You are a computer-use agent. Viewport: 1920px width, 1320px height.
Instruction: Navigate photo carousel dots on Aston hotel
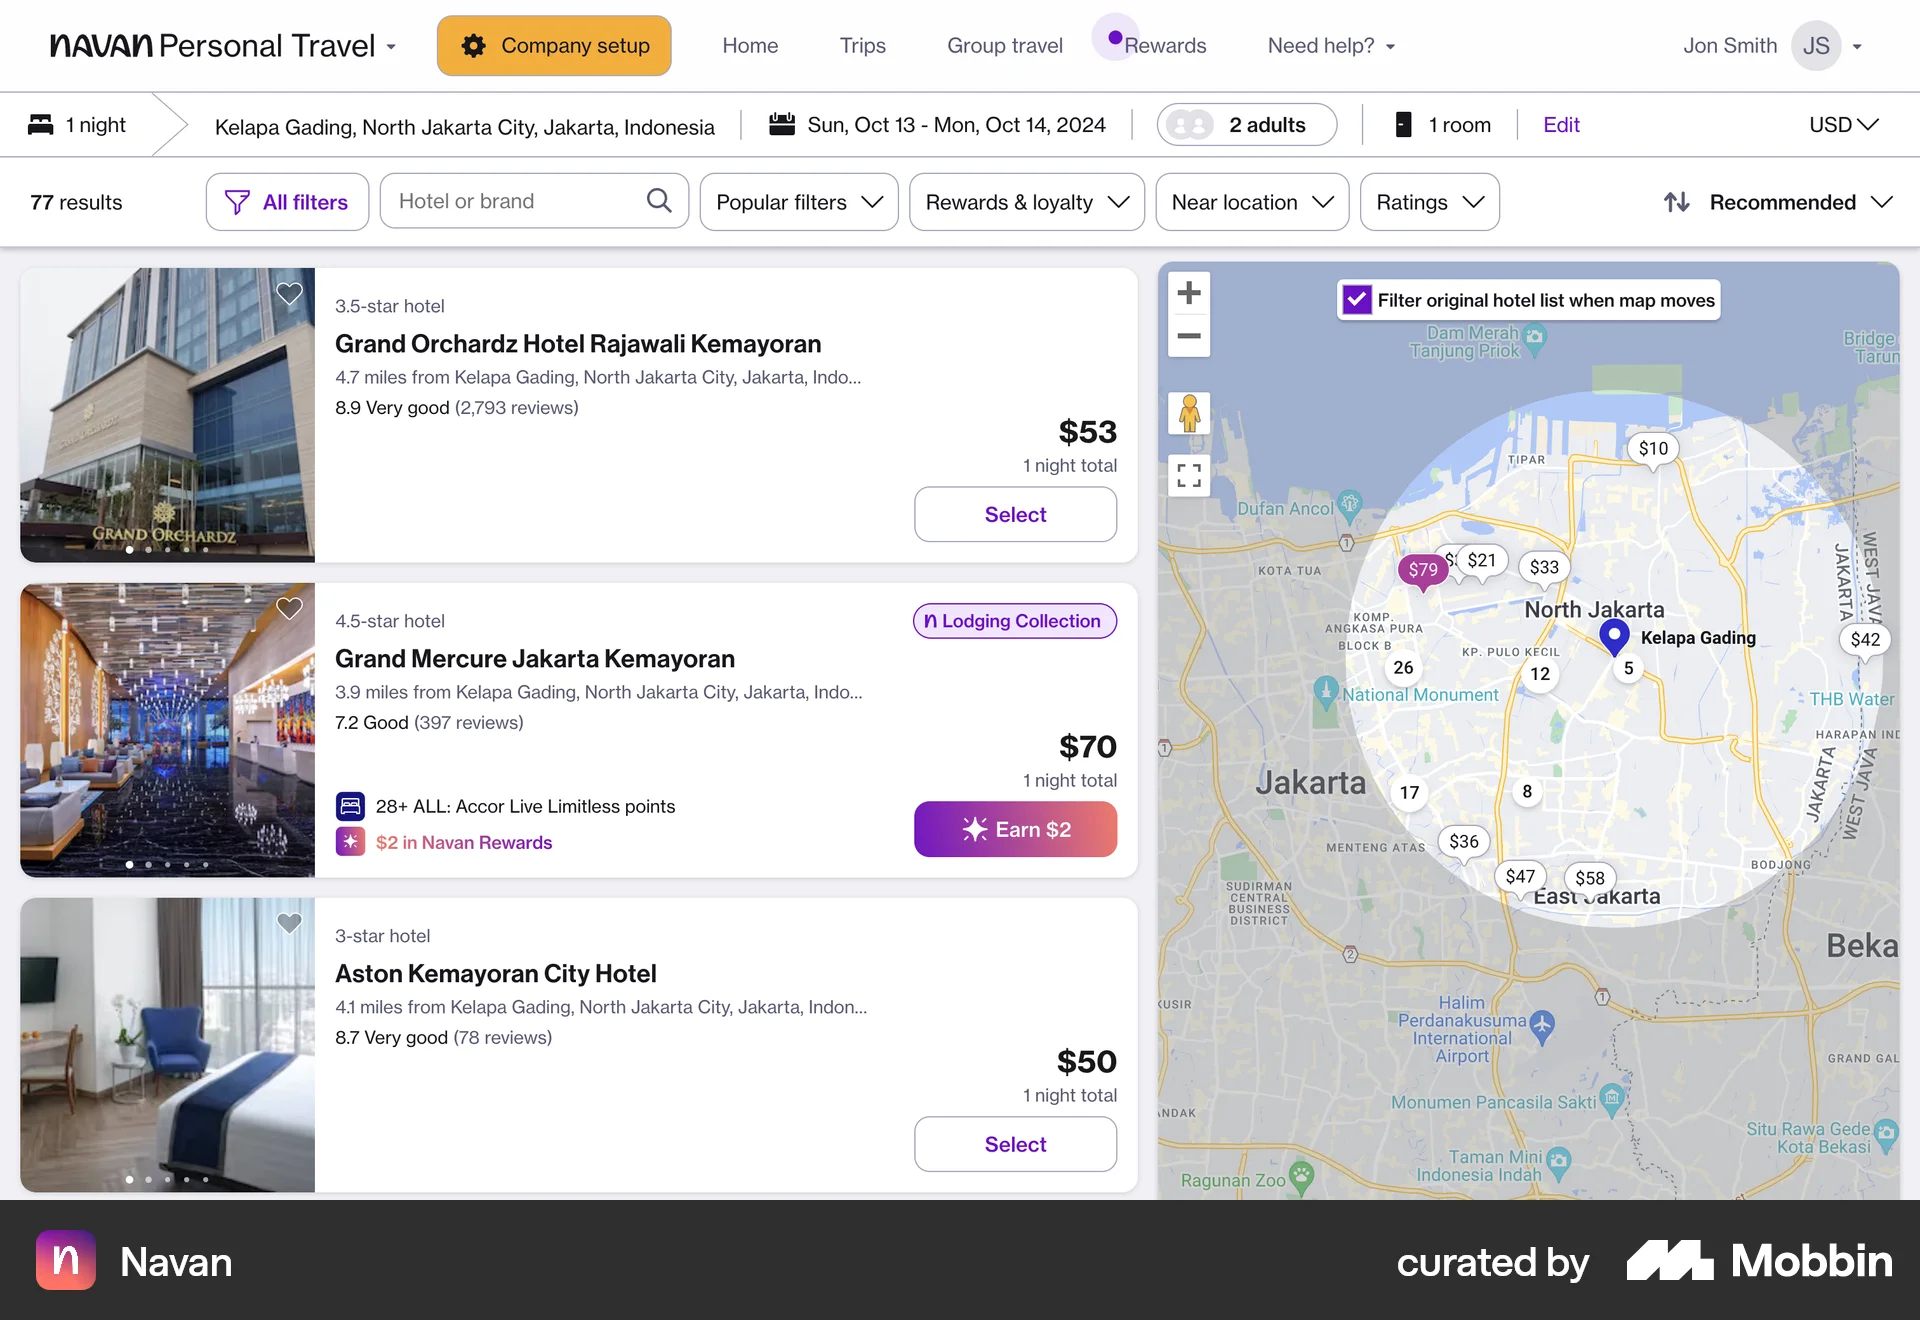coord(167,1180)
